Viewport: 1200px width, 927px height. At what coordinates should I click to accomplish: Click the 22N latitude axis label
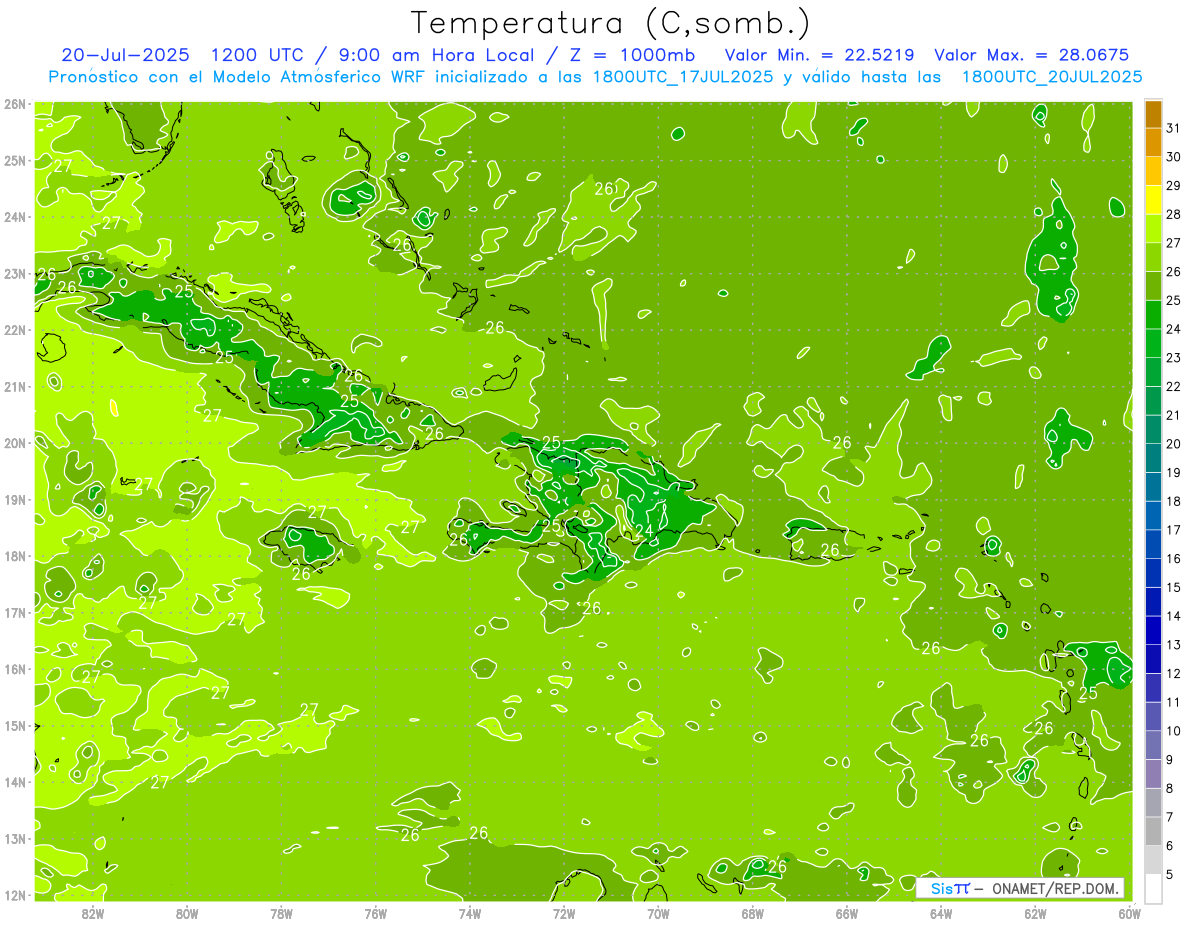click(15, 330)
